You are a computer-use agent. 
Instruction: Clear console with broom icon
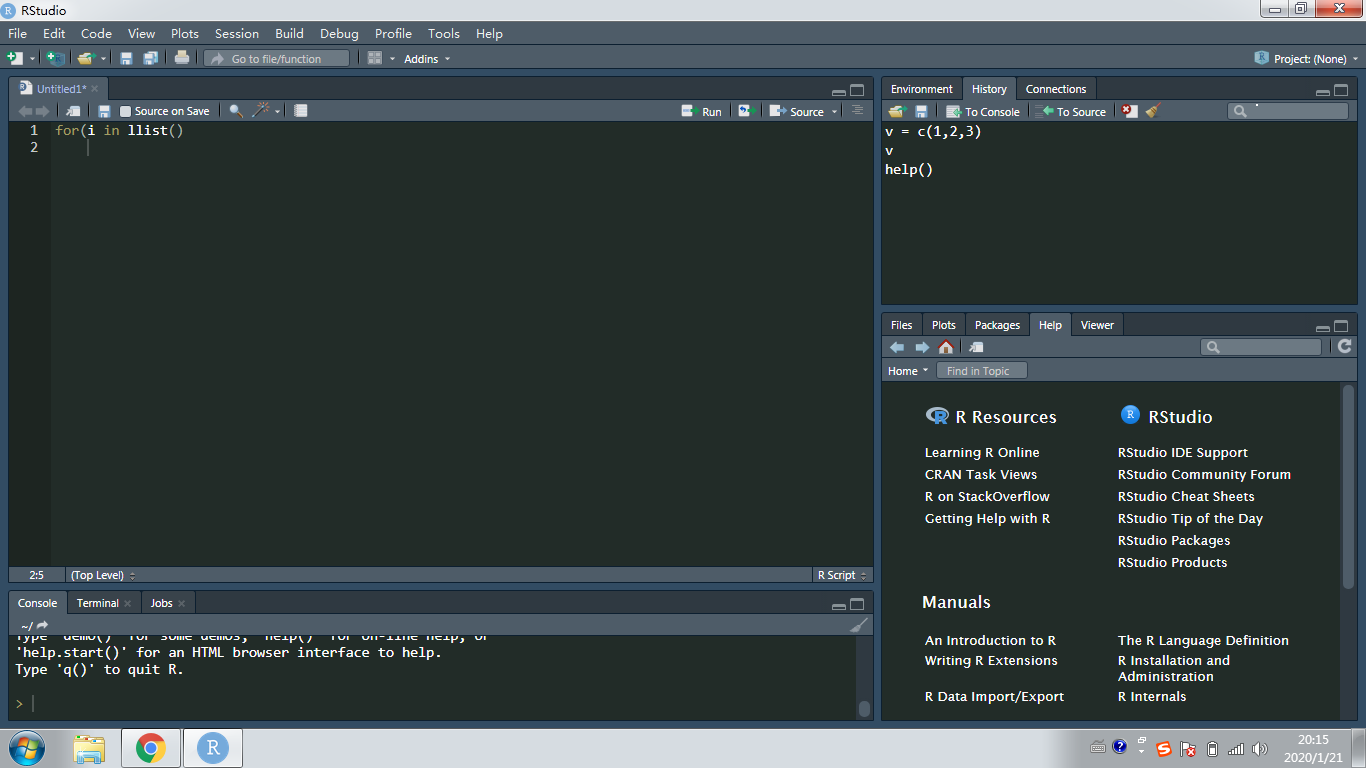(x=859, y=625)
